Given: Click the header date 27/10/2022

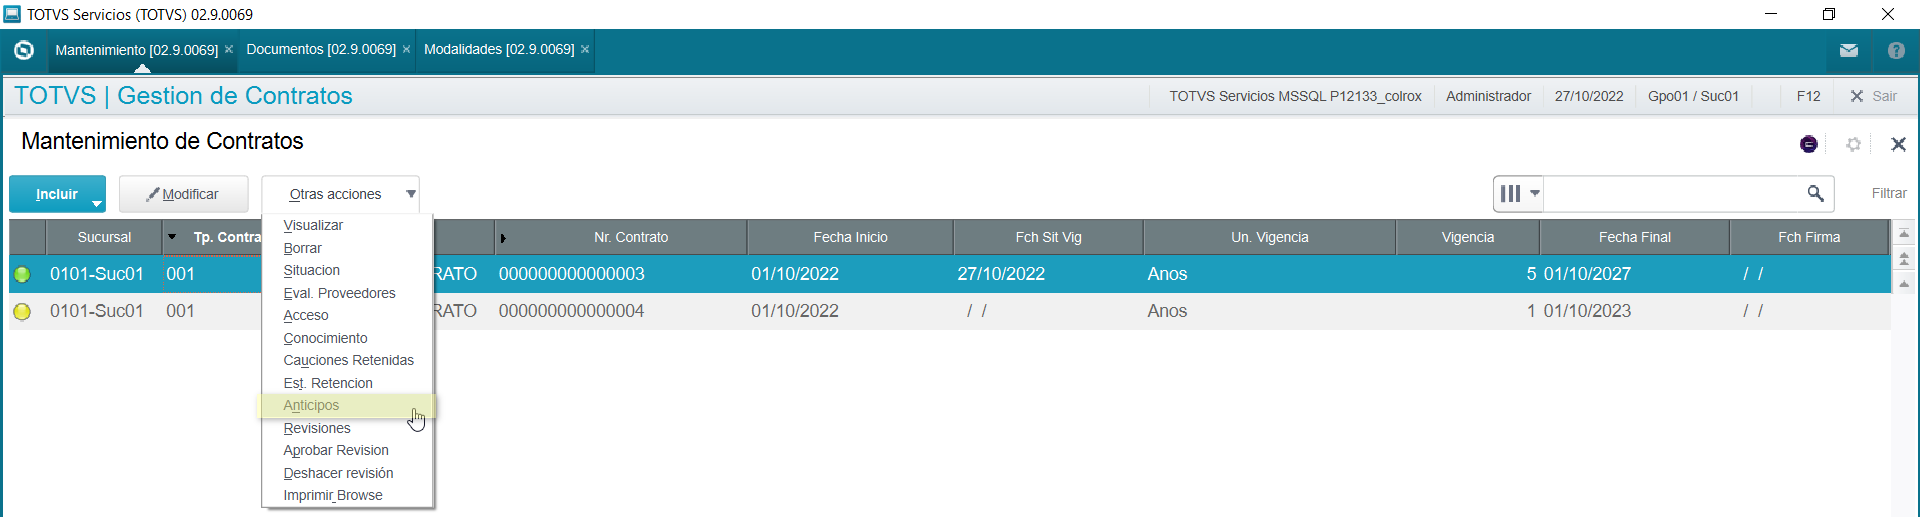Looking at the screenshot, I should pos(1588,96).
